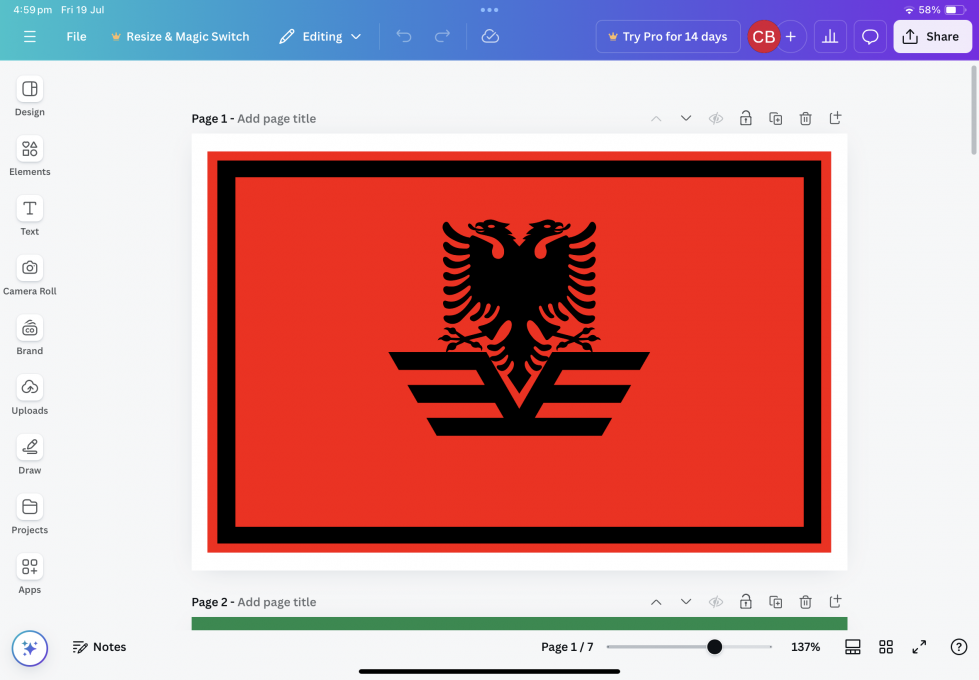Delete Page 1 with the trash icon

click(805, 118)
